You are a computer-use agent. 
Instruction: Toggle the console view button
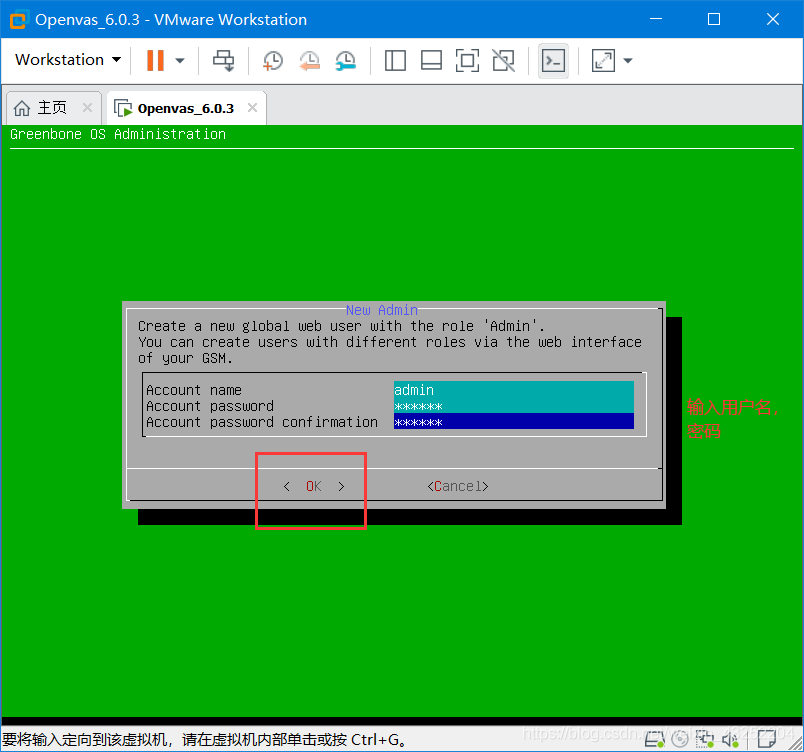pyautogui.click(x=553, y=60)
